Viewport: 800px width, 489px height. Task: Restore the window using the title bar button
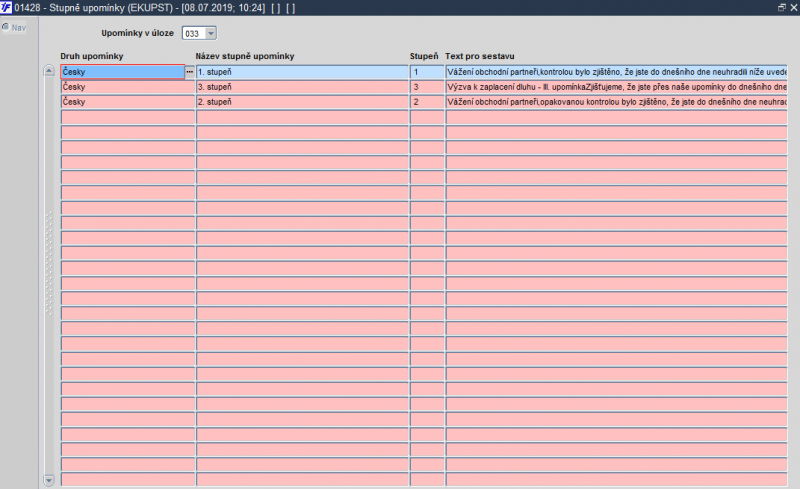[782, 7]
